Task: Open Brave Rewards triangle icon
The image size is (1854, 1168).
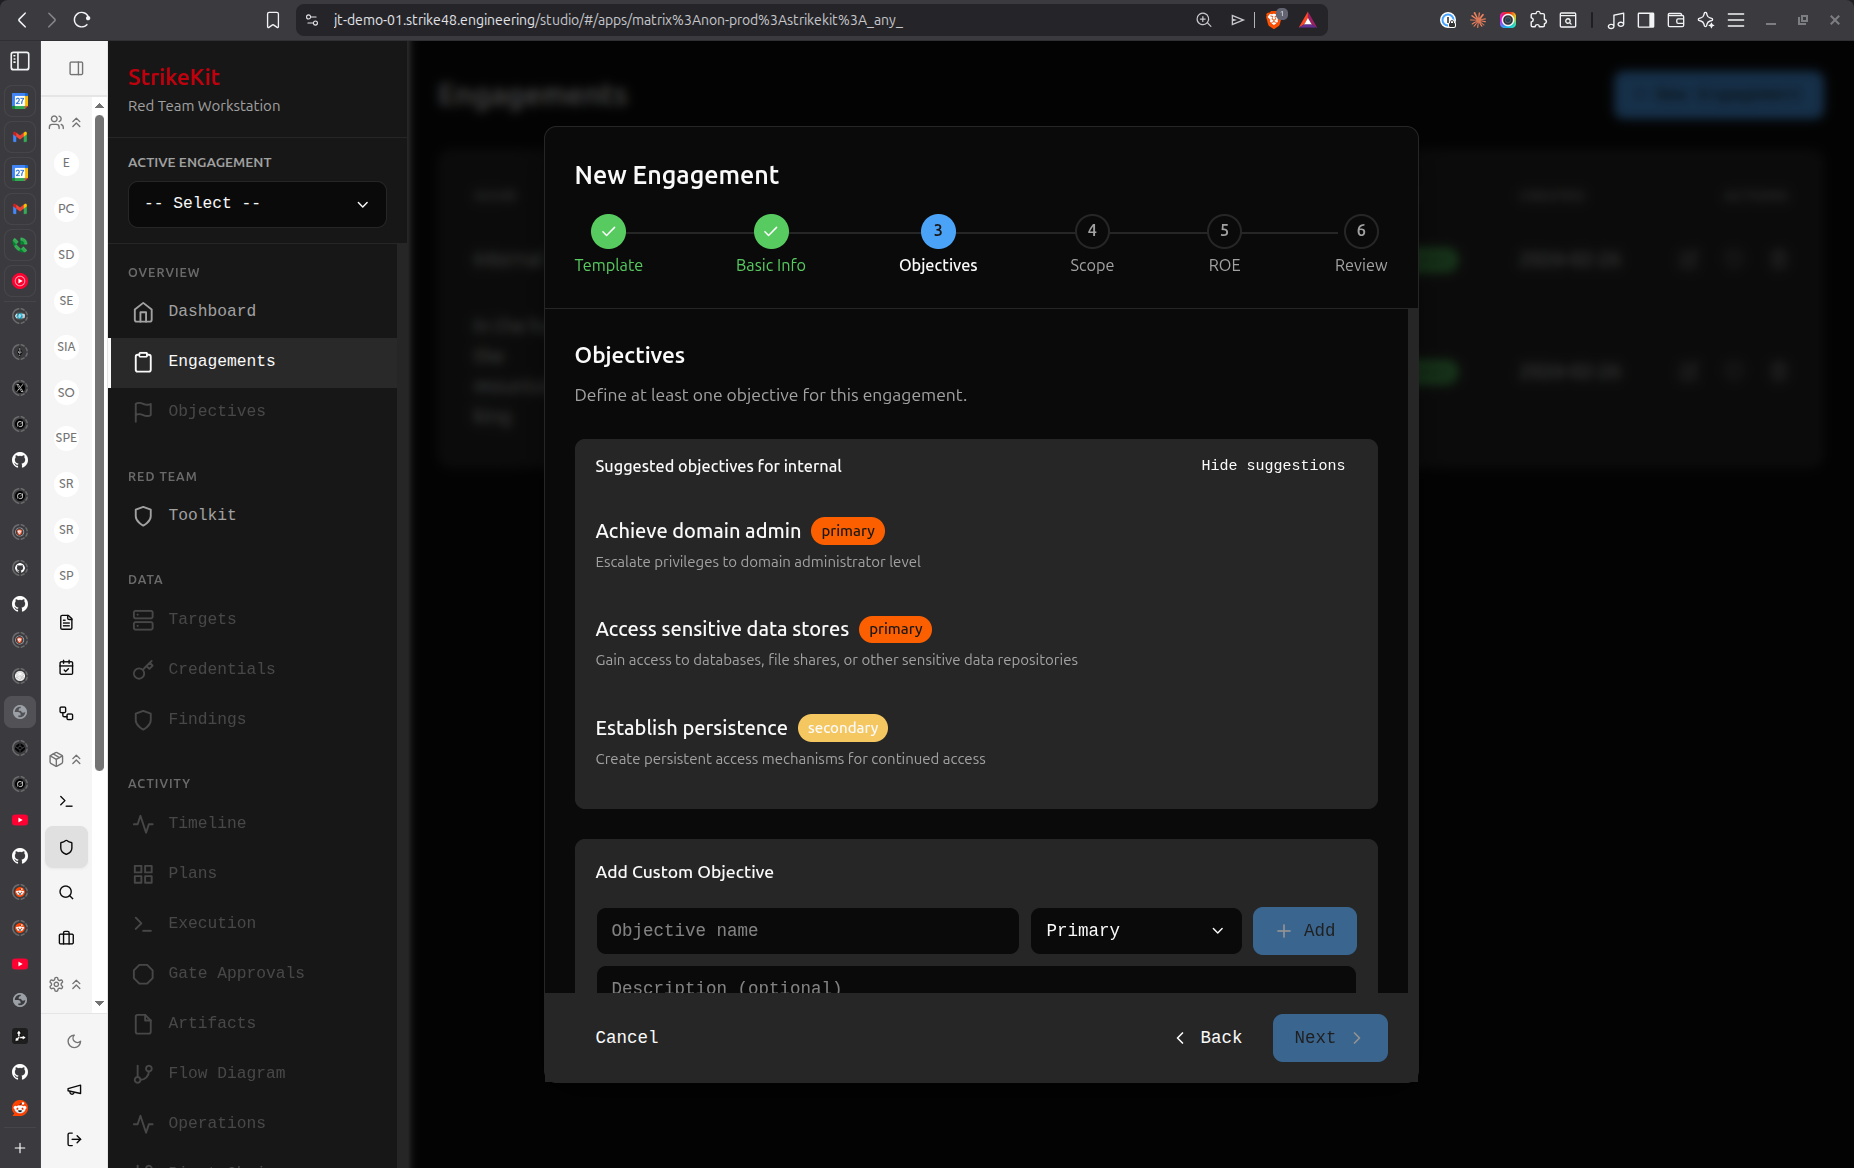Action: click(1307, 20)
